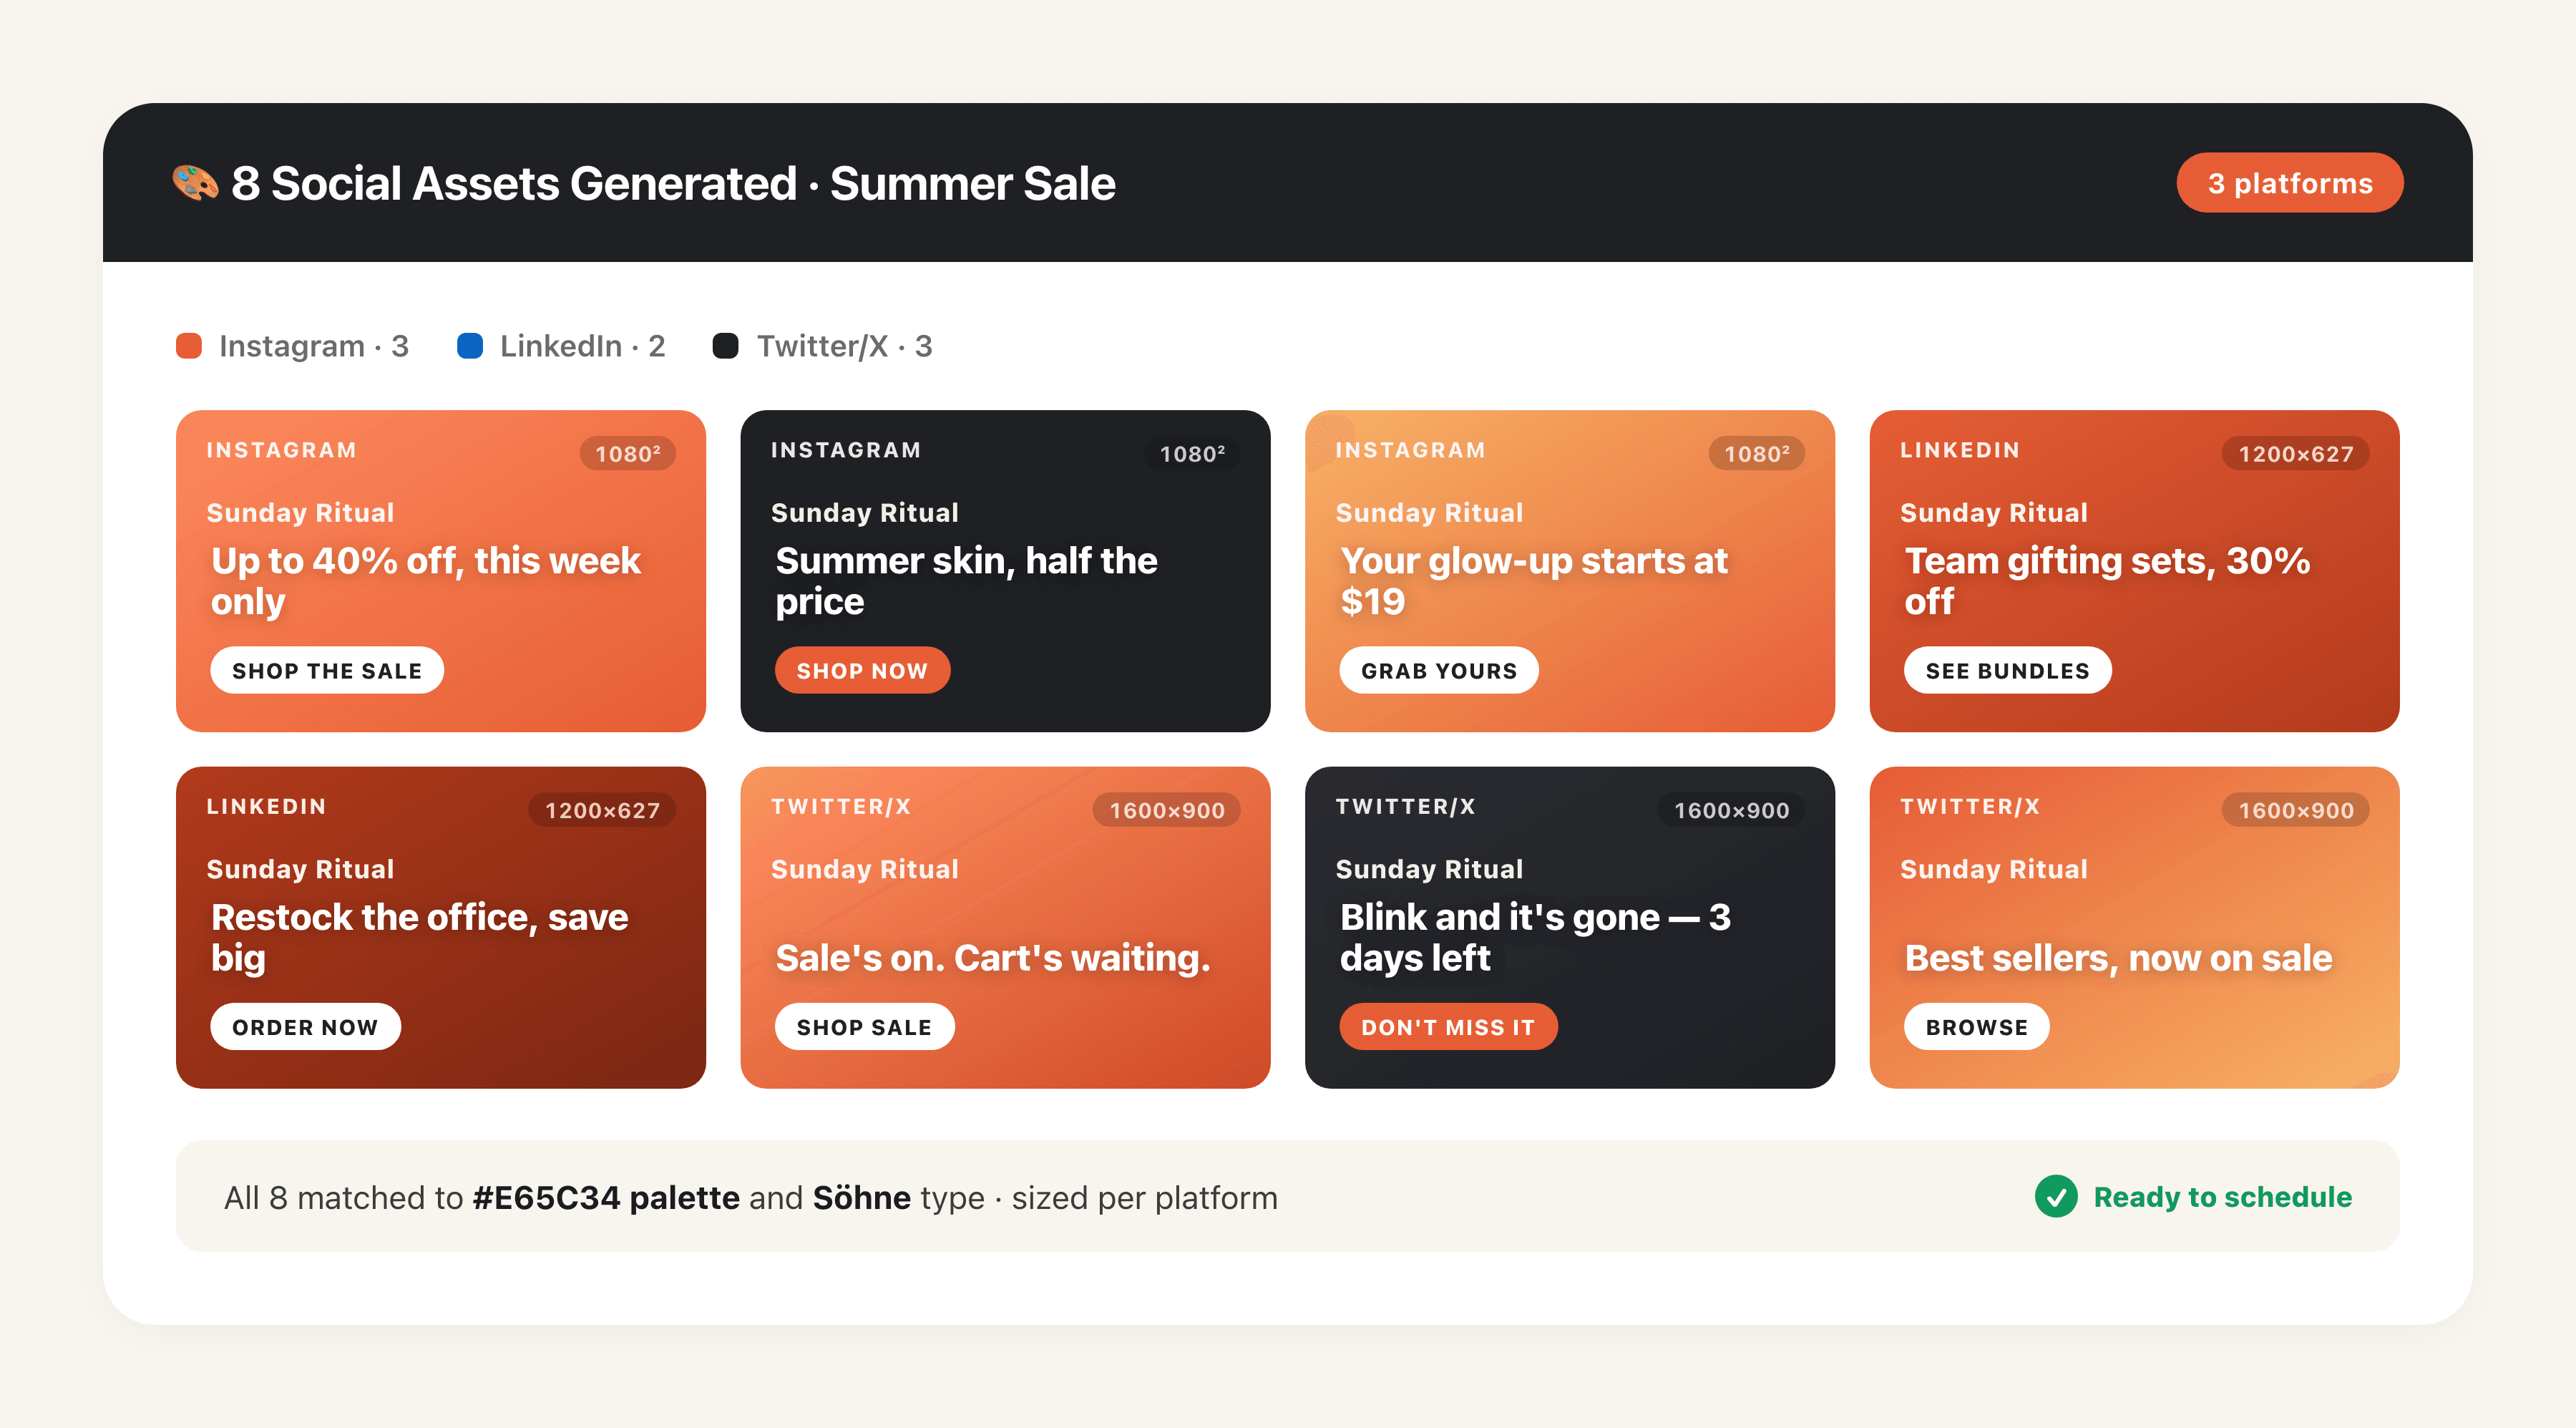The image size is (2576, 1428).
Task: Open the 'Sale's on. Cart's waiting.' card
Action: [1005, 928]
